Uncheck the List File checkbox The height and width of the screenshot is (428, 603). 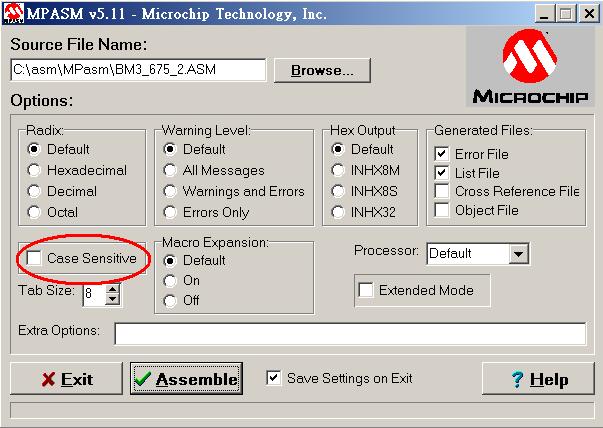tap(442, 173)
